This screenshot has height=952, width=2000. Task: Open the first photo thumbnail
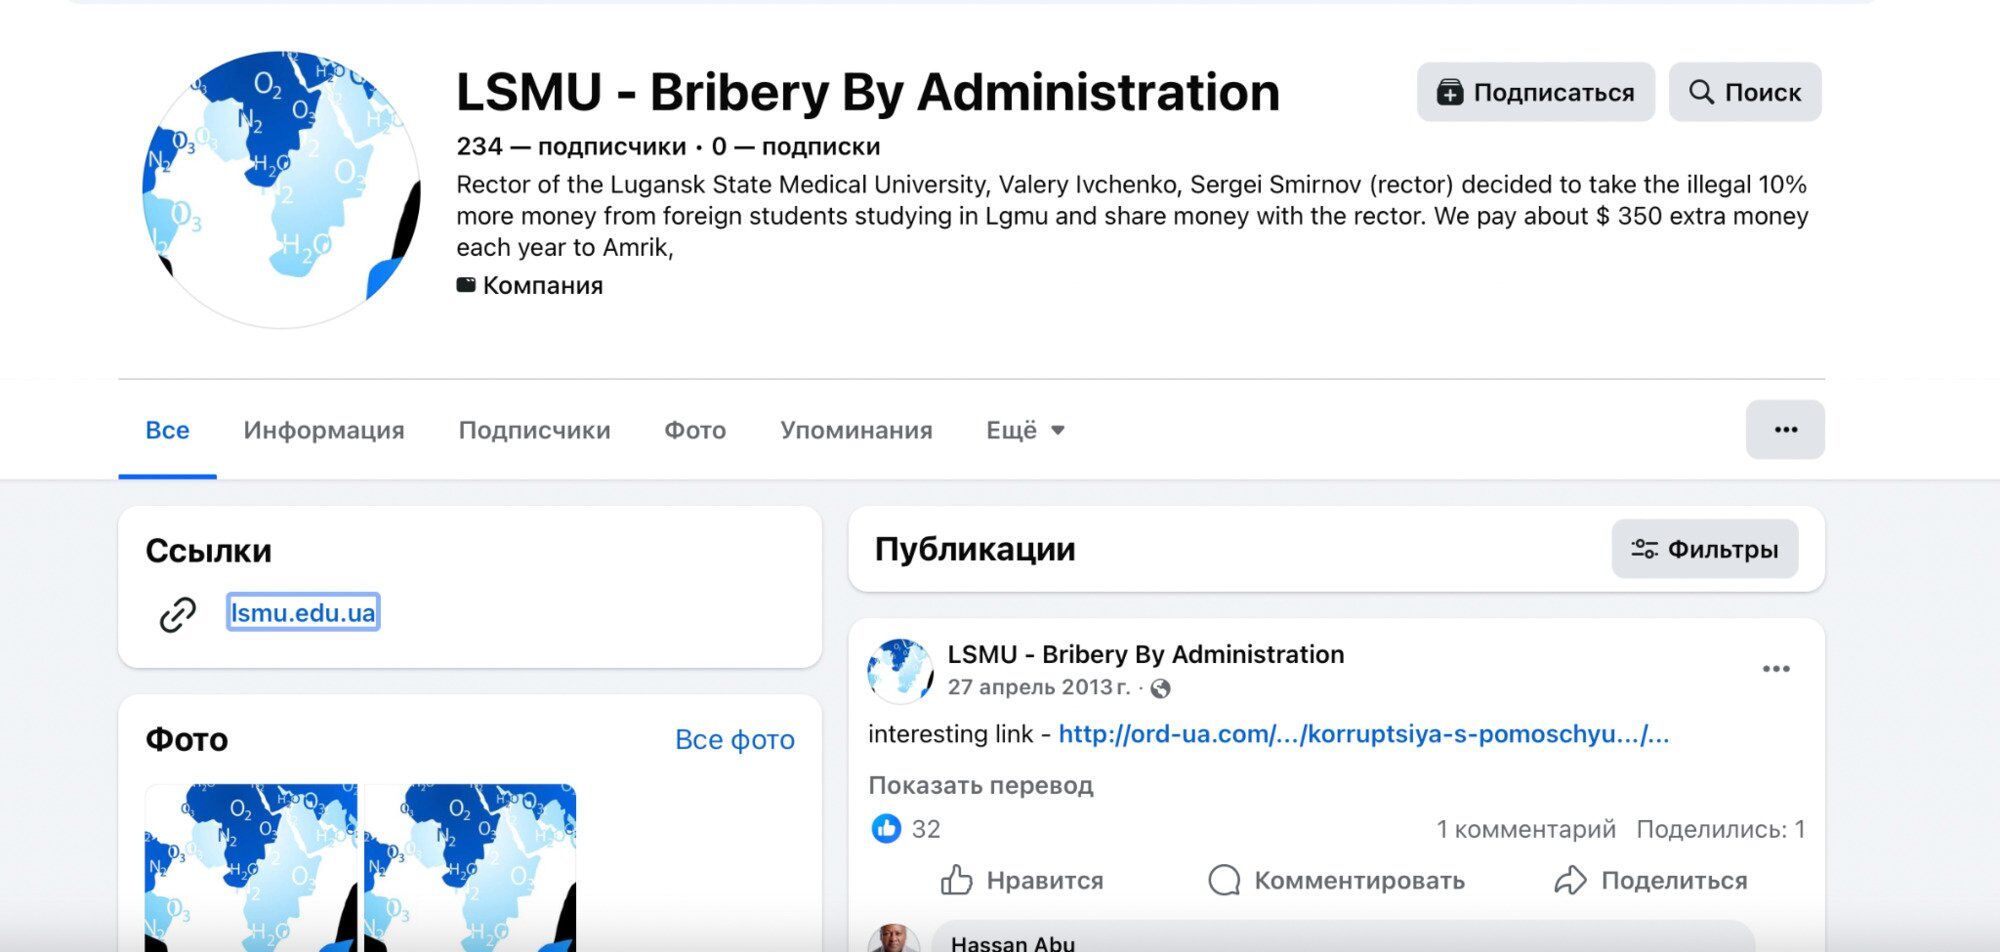click(251, 868)
